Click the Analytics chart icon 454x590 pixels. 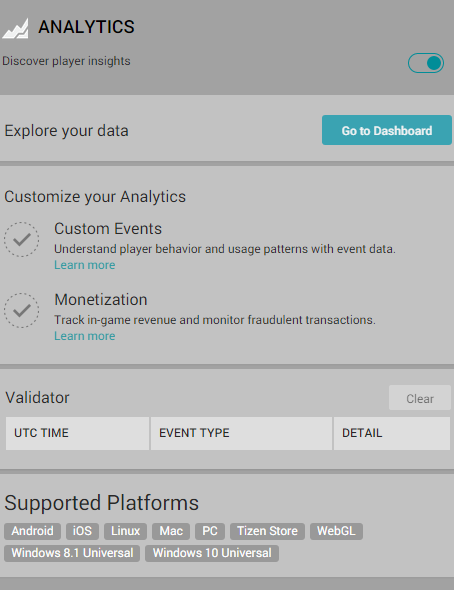click(15, 28)
